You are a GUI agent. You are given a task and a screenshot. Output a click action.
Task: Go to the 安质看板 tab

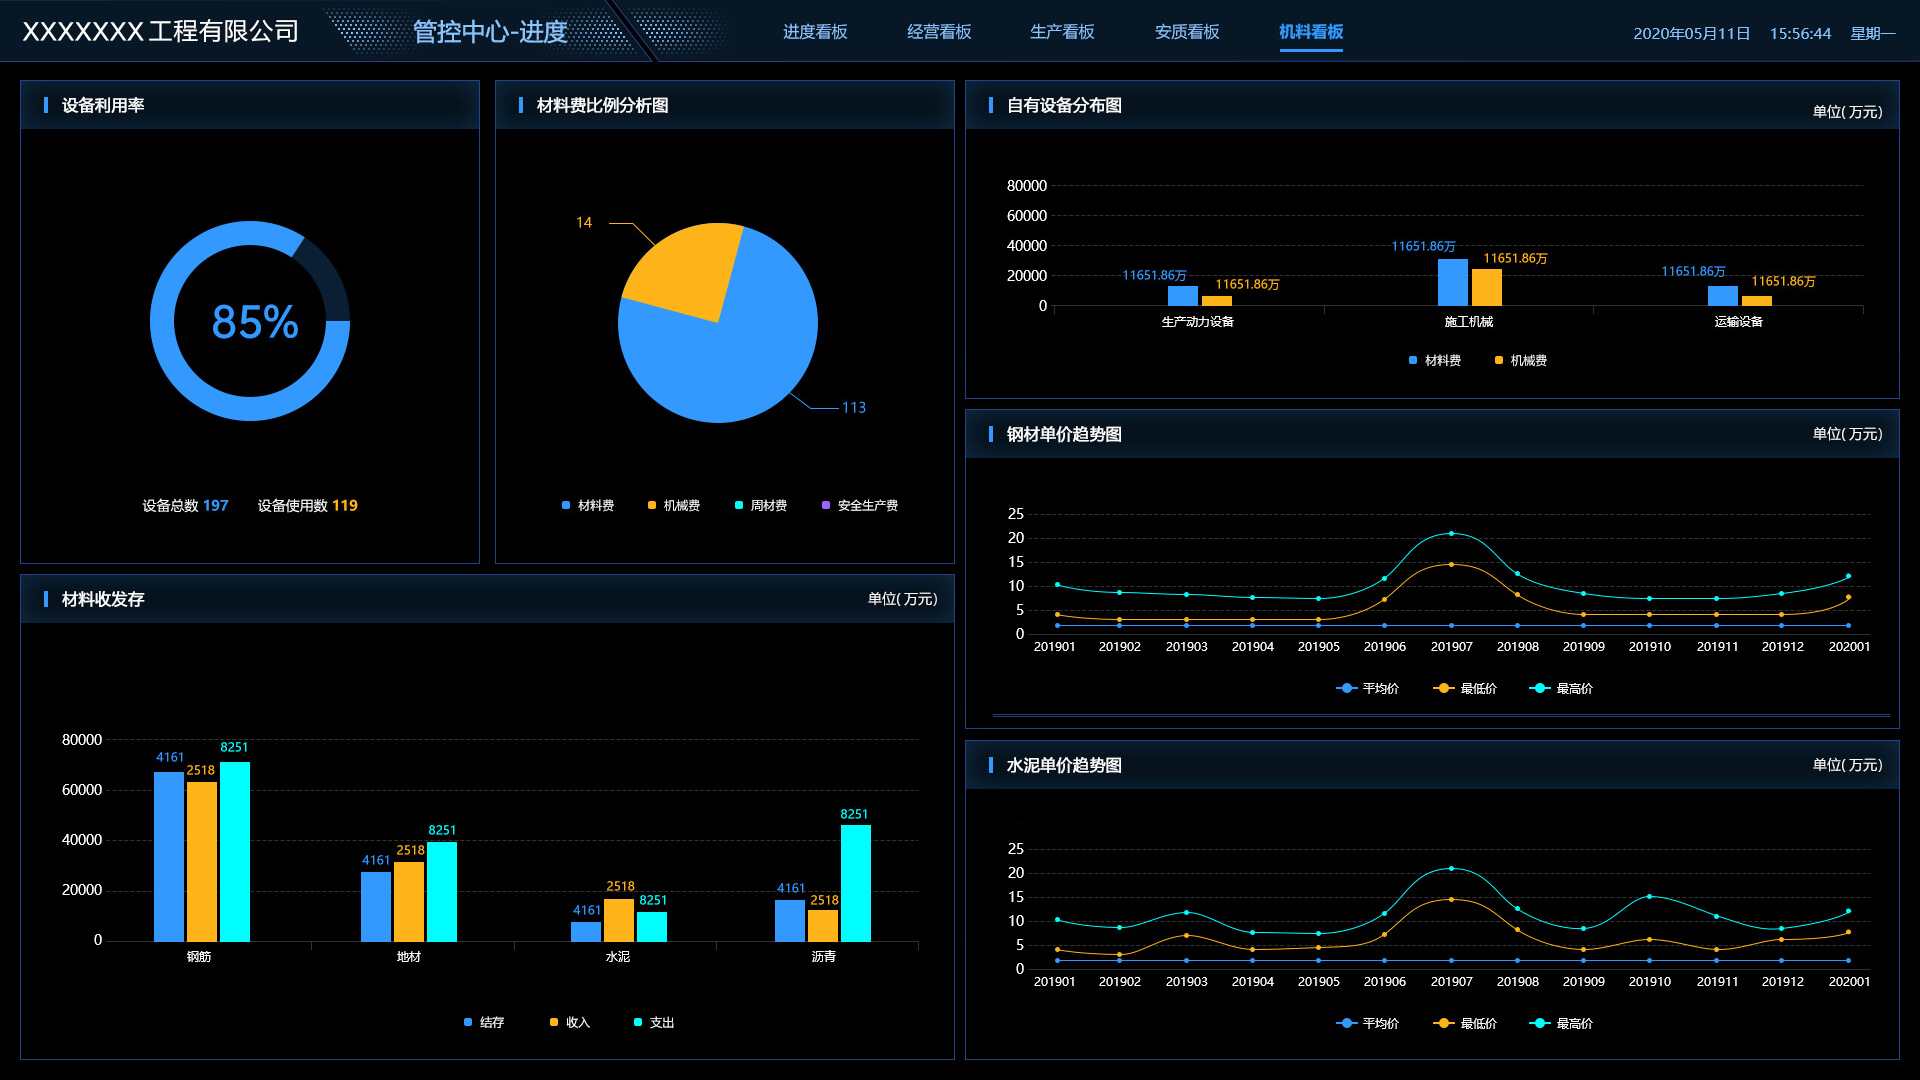(x=1186, y=32)
